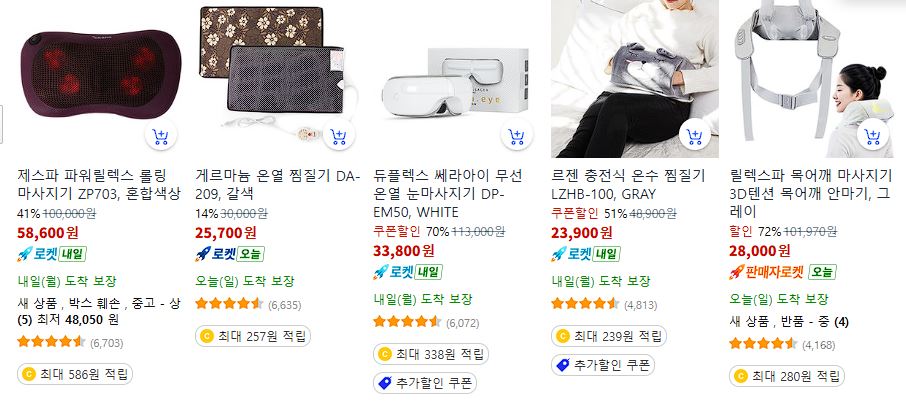Image resolution: width=906 pixels, height=415 pixels.
Task: Add 게르마늄 온열 찜질기 to cart
Action: pyautogui.click(x=339, y=136)
